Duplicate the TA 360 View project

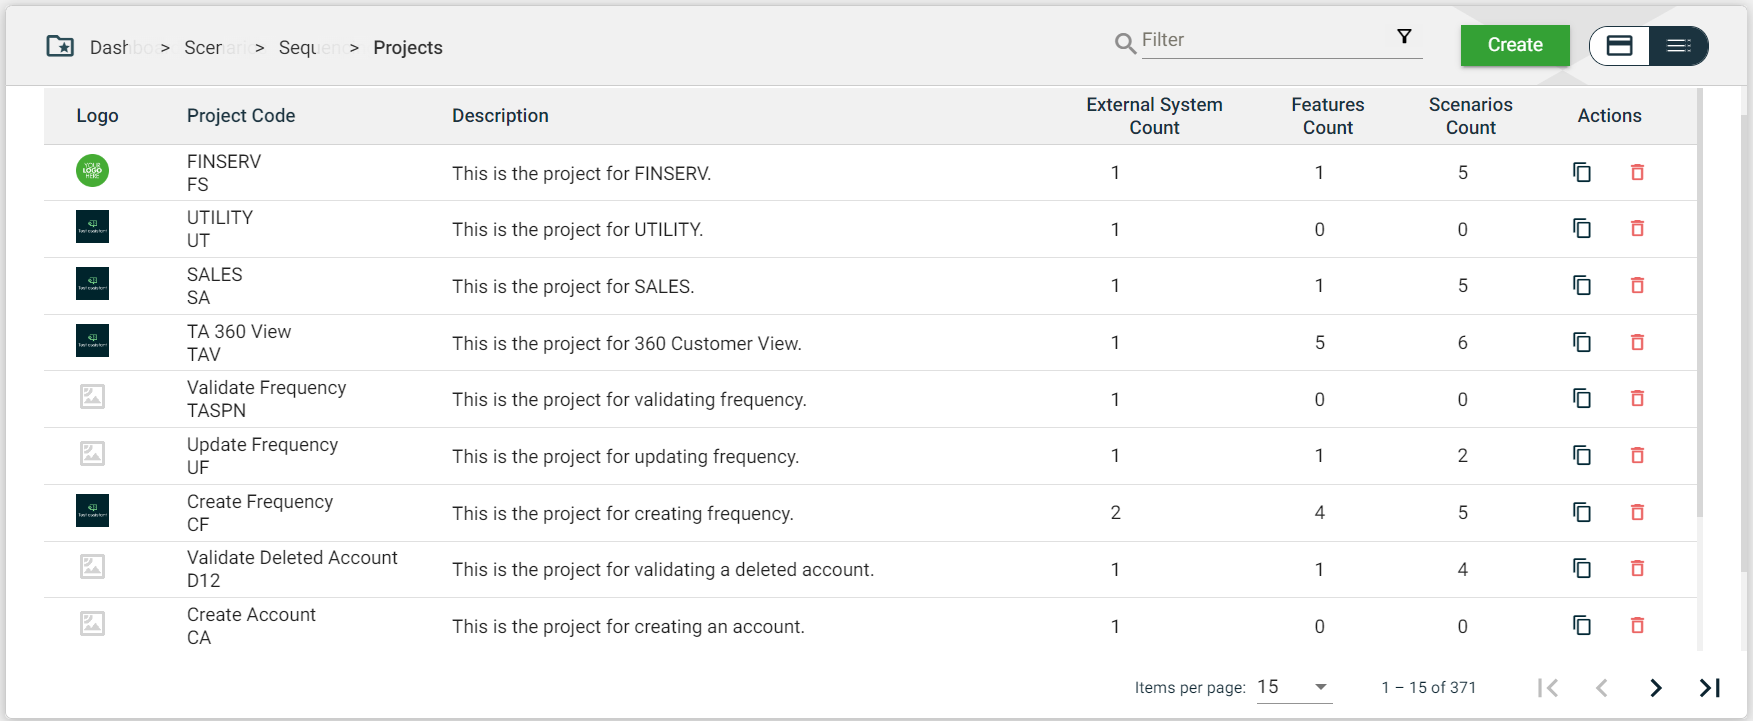pos(1582,342)
